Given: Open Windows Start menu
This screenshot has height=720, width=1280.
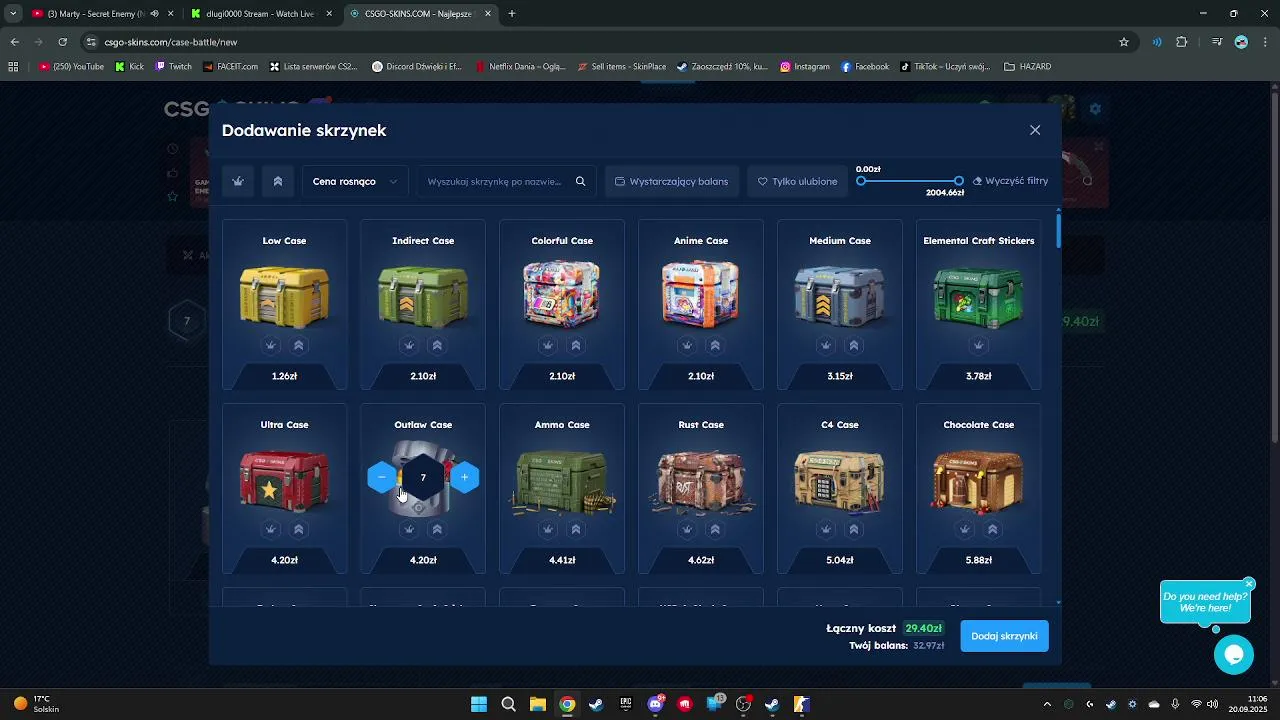Looking at the screenshot, I should (x=479, y=704).
